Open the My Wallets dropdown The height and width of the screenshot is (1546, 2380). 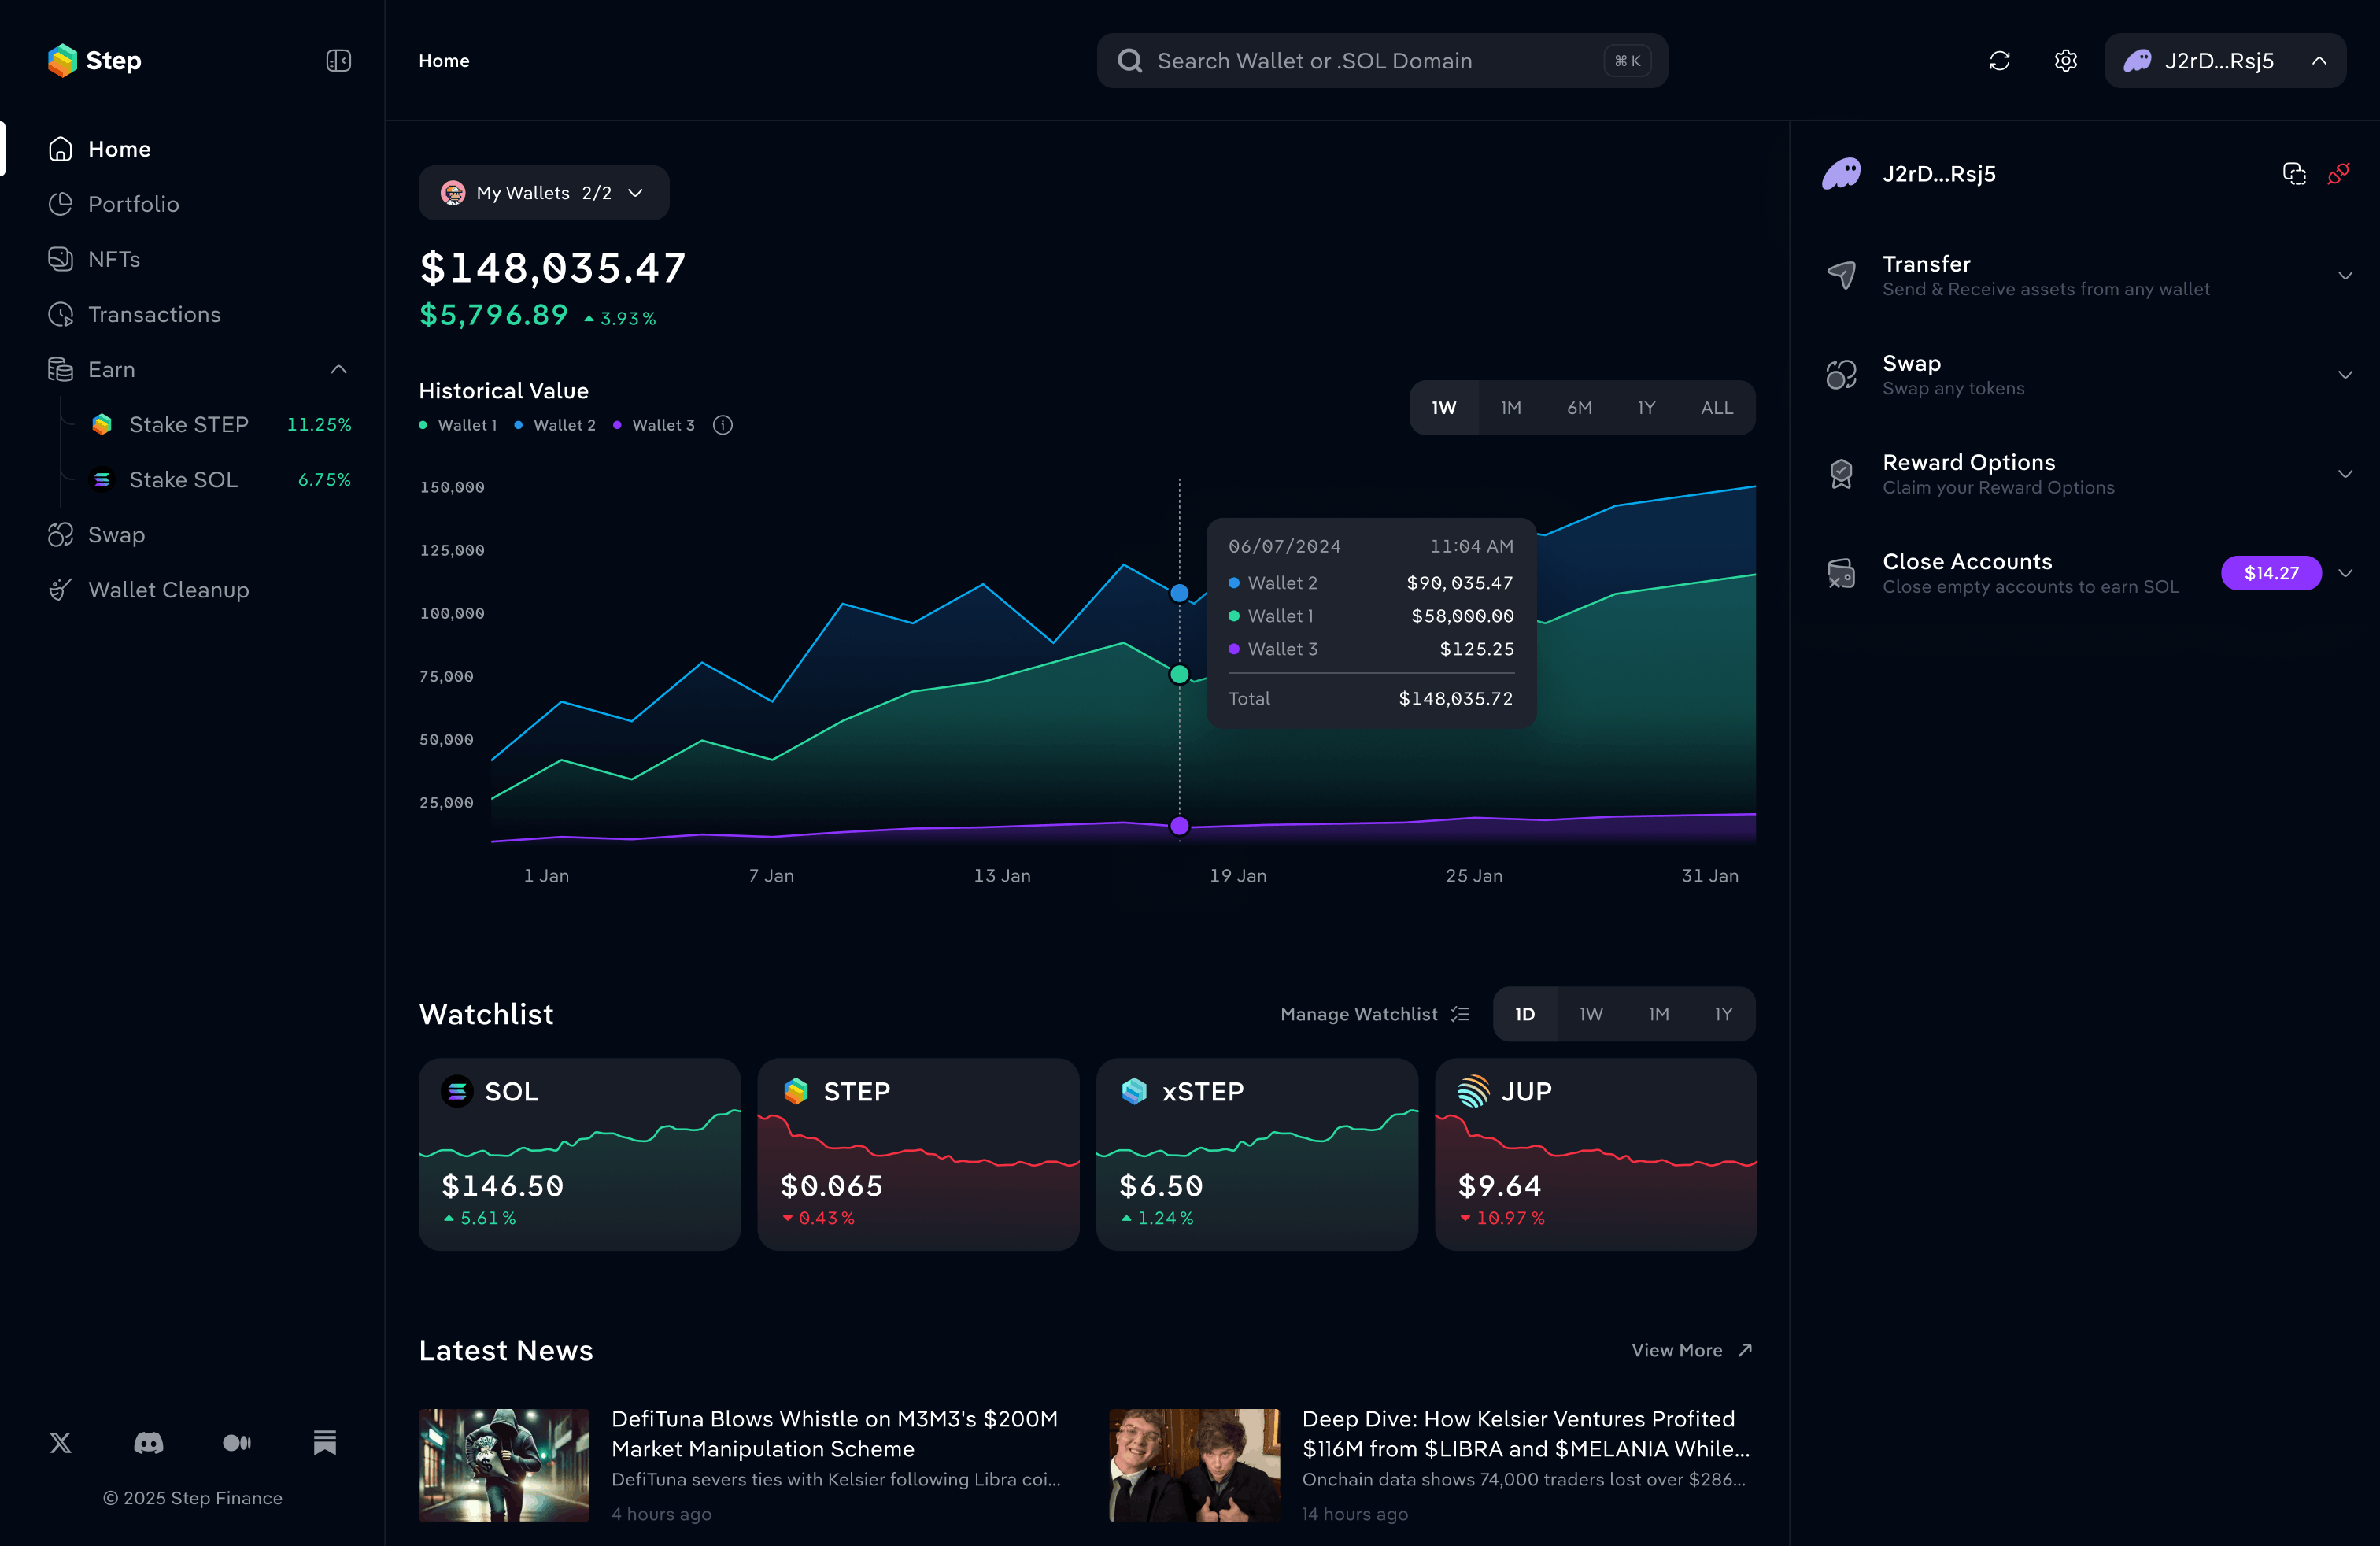[543, 193]
